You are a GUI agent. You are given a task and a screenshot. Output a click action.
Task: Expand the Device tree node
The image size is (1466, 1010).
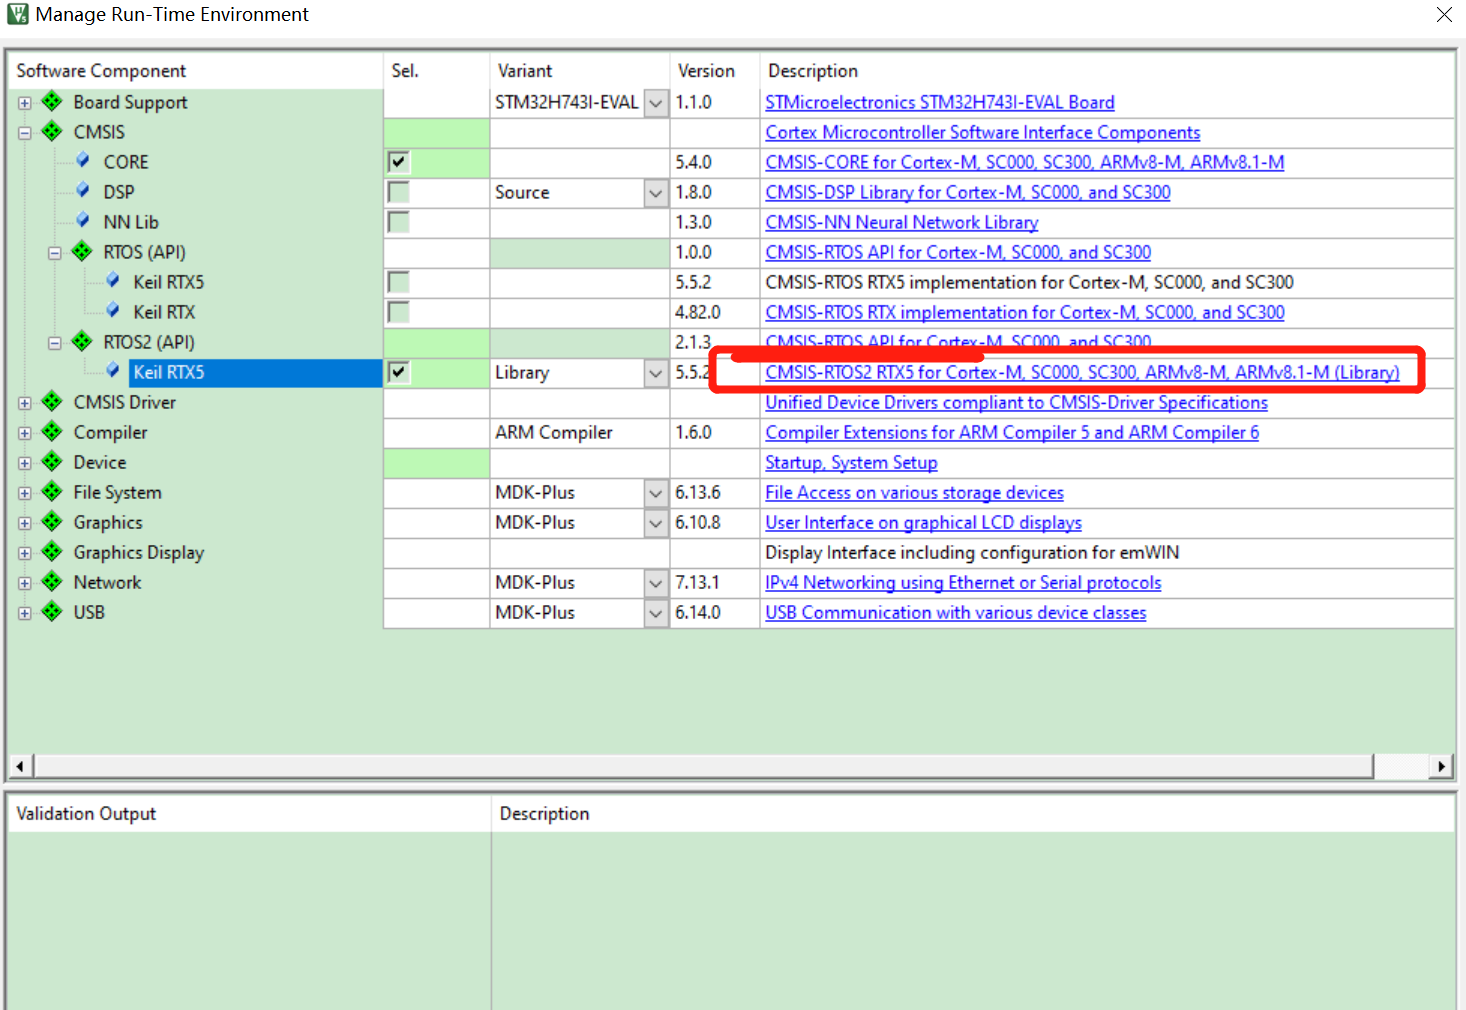tap(23, 462)
